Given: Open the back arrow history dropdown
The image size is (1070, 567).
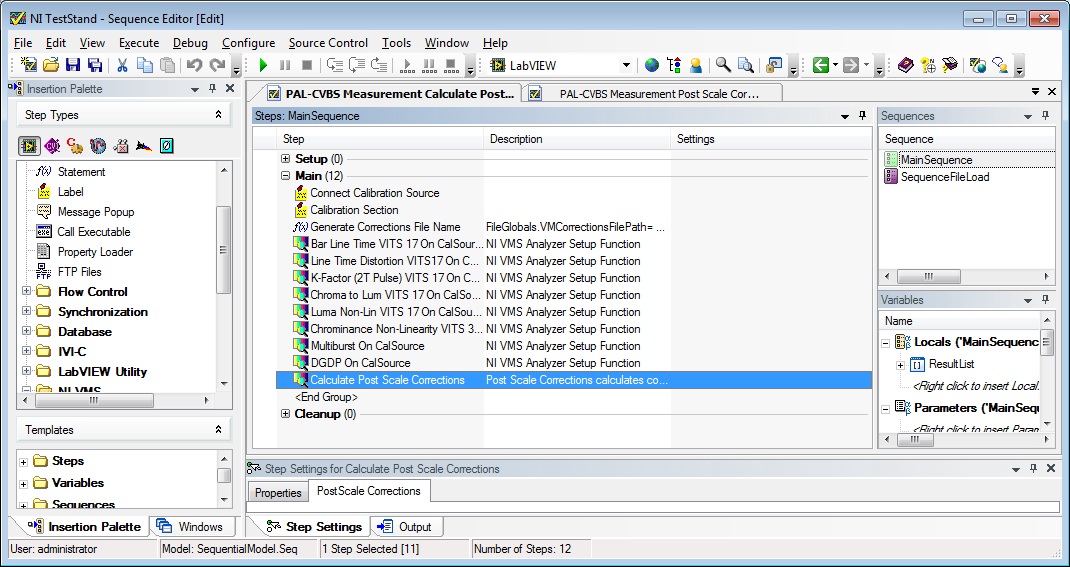Looking at the screenshot, I should click(835, 66).
